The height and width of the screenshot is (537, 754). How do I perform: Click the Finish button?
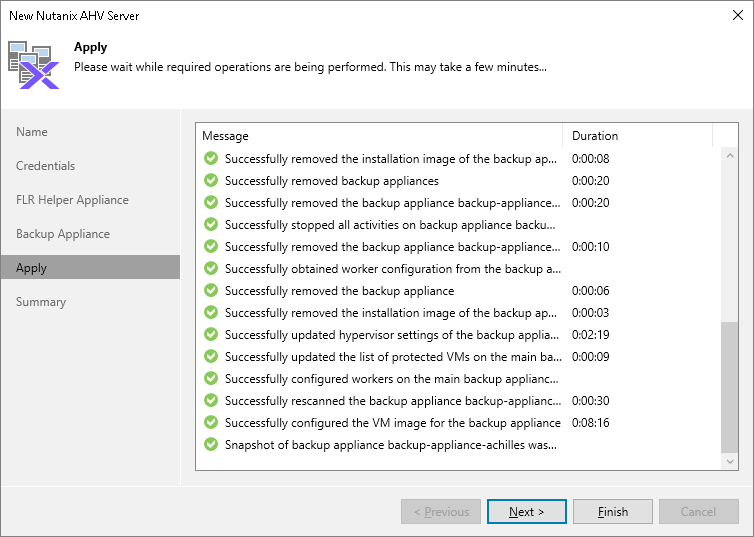(613, 512)
